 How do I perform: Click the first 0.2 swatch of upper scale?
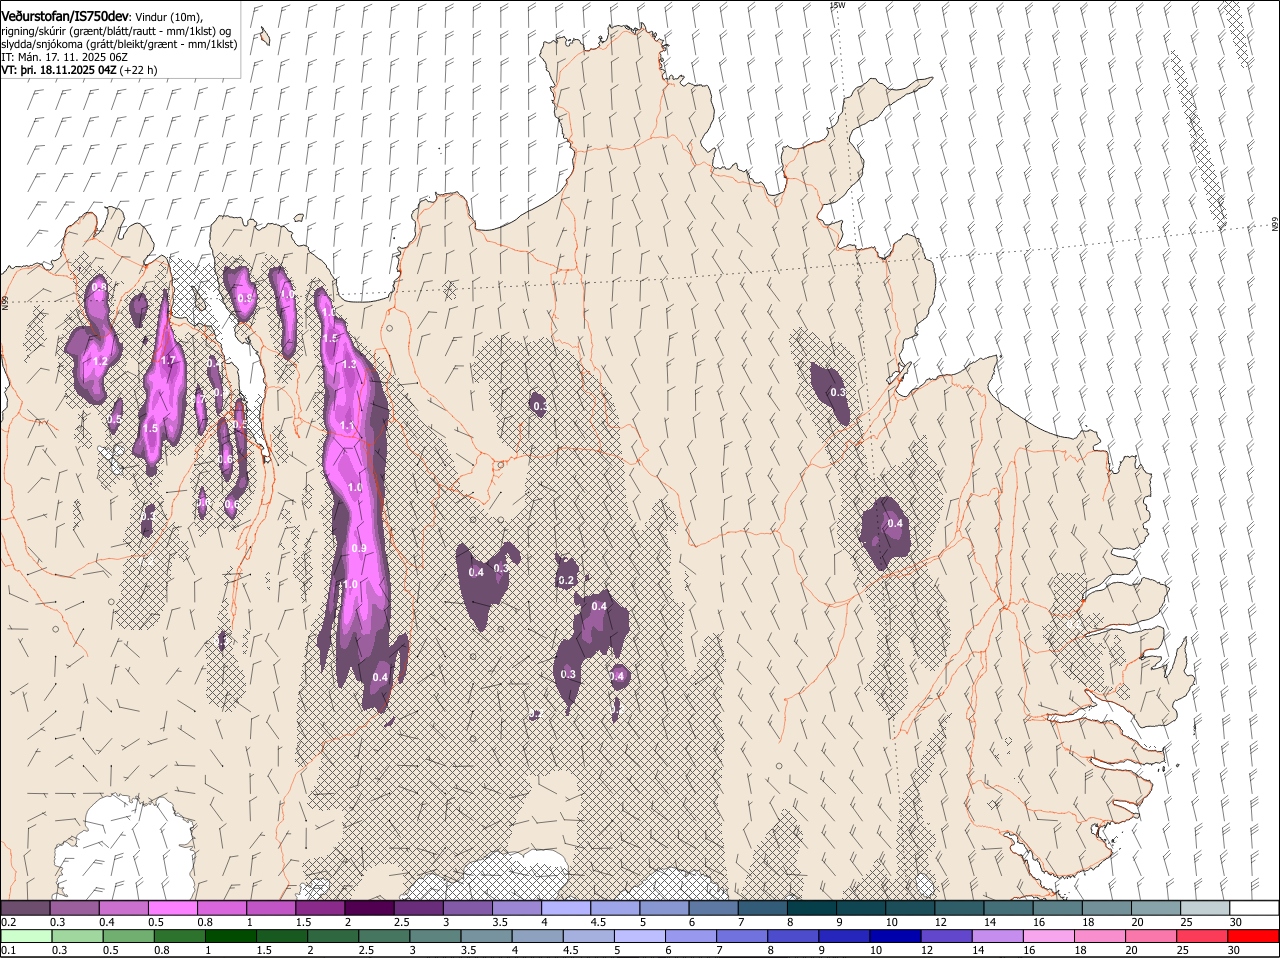[x=25, y=907]
